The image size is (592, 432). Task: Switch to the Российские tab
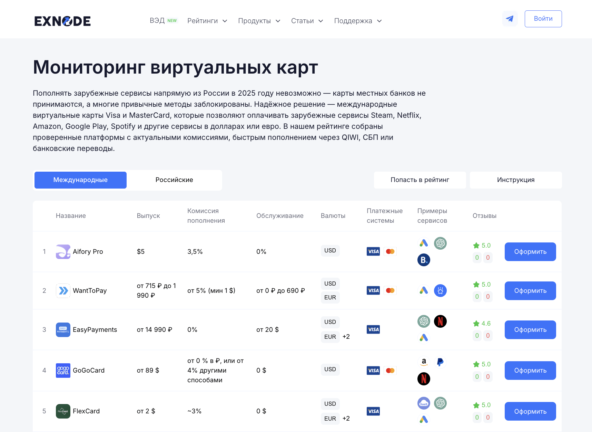(x=174, y=180)
